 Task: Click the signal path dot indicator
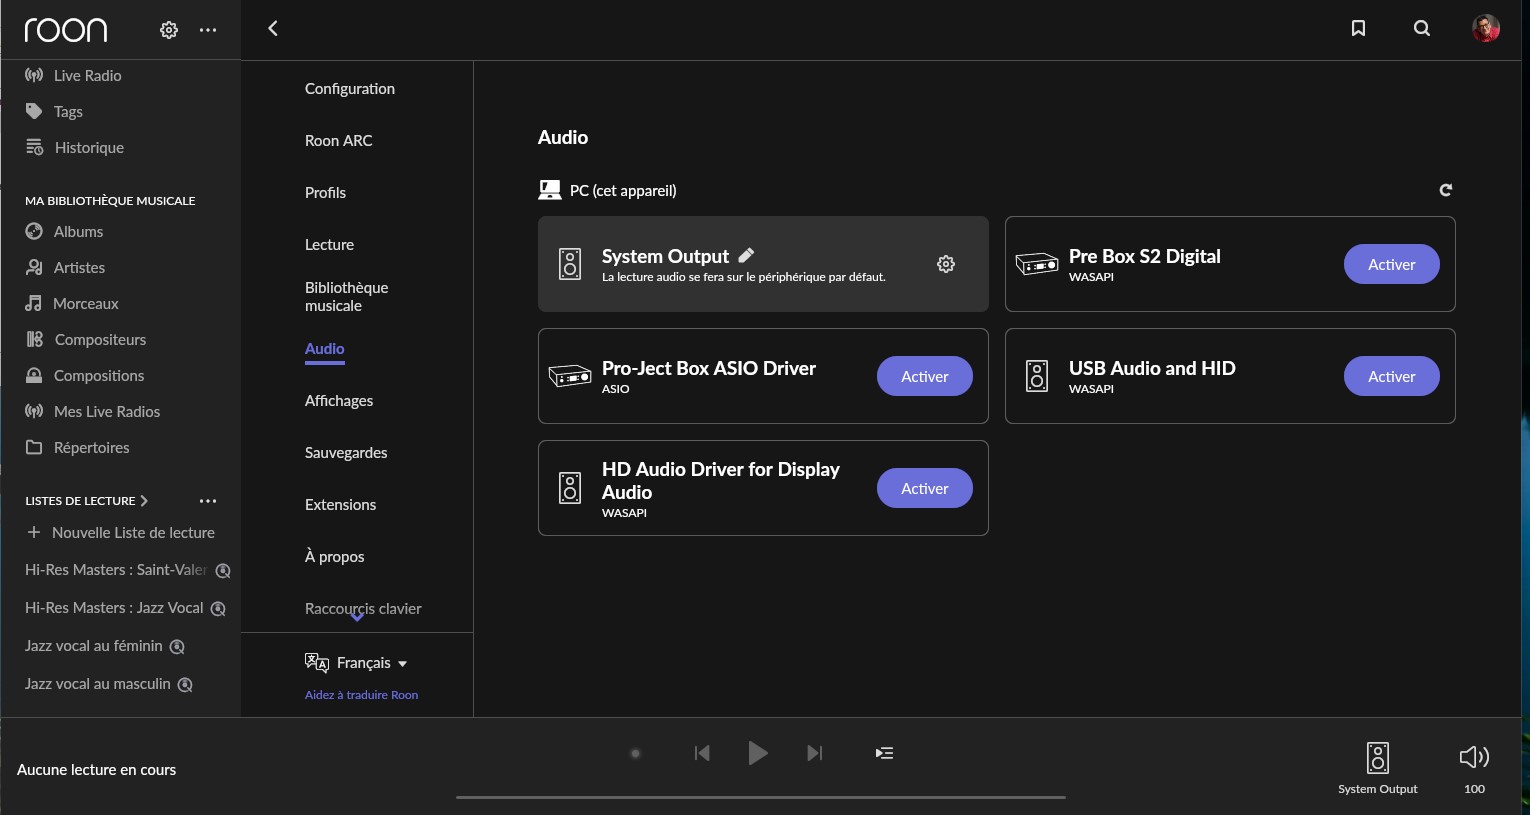635,754
